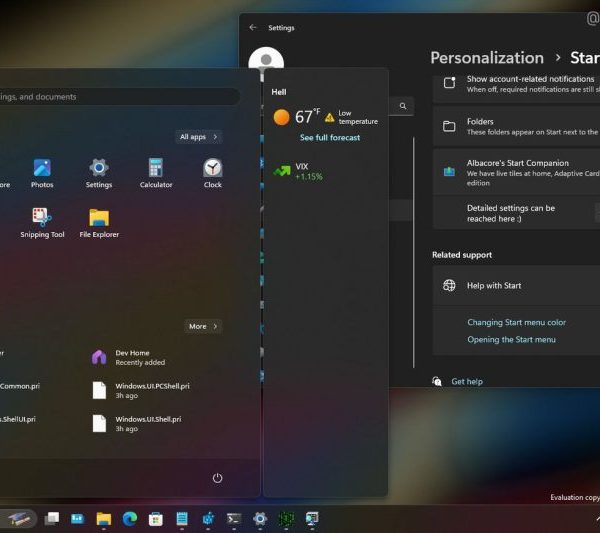Click the Start menu power button

tap(217, 478)
